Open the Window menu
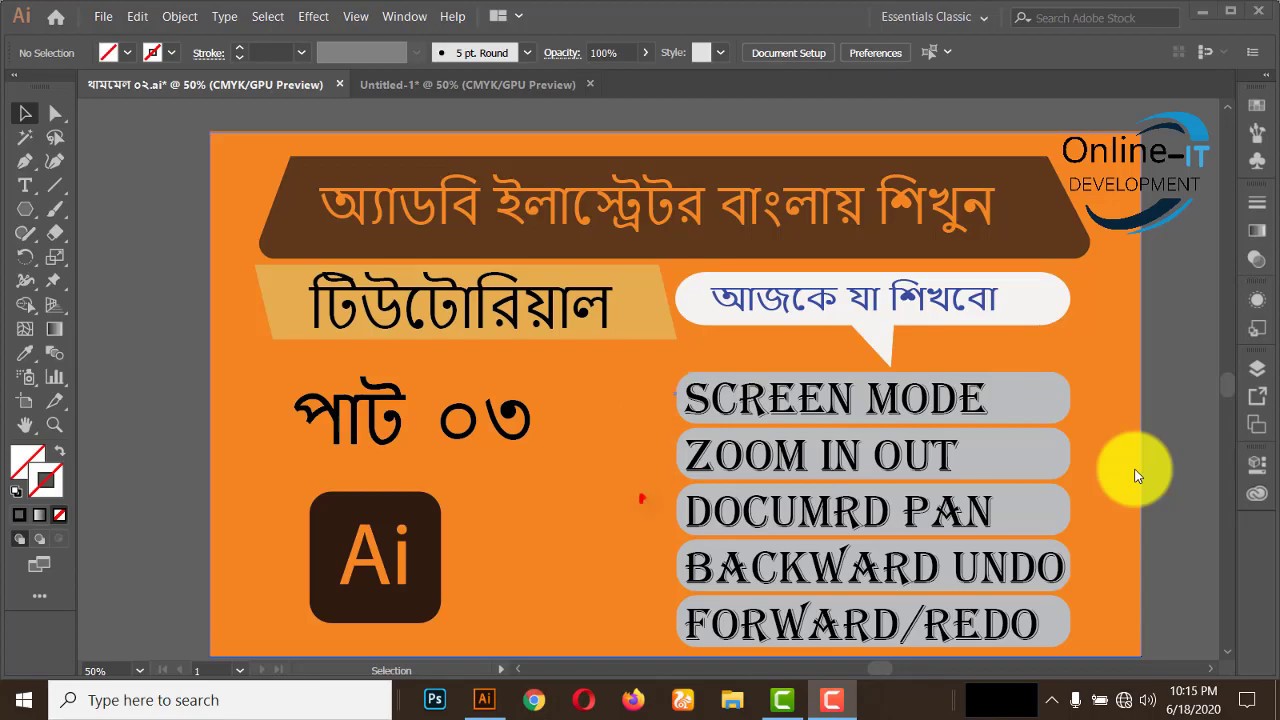Screen dimensions: 1280x720 click(404, 16)
